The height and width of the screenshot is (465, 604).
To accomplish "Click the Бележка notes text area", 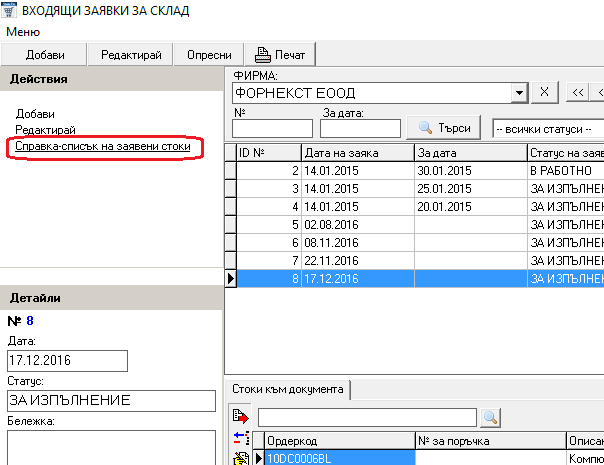I will point(111,448).
